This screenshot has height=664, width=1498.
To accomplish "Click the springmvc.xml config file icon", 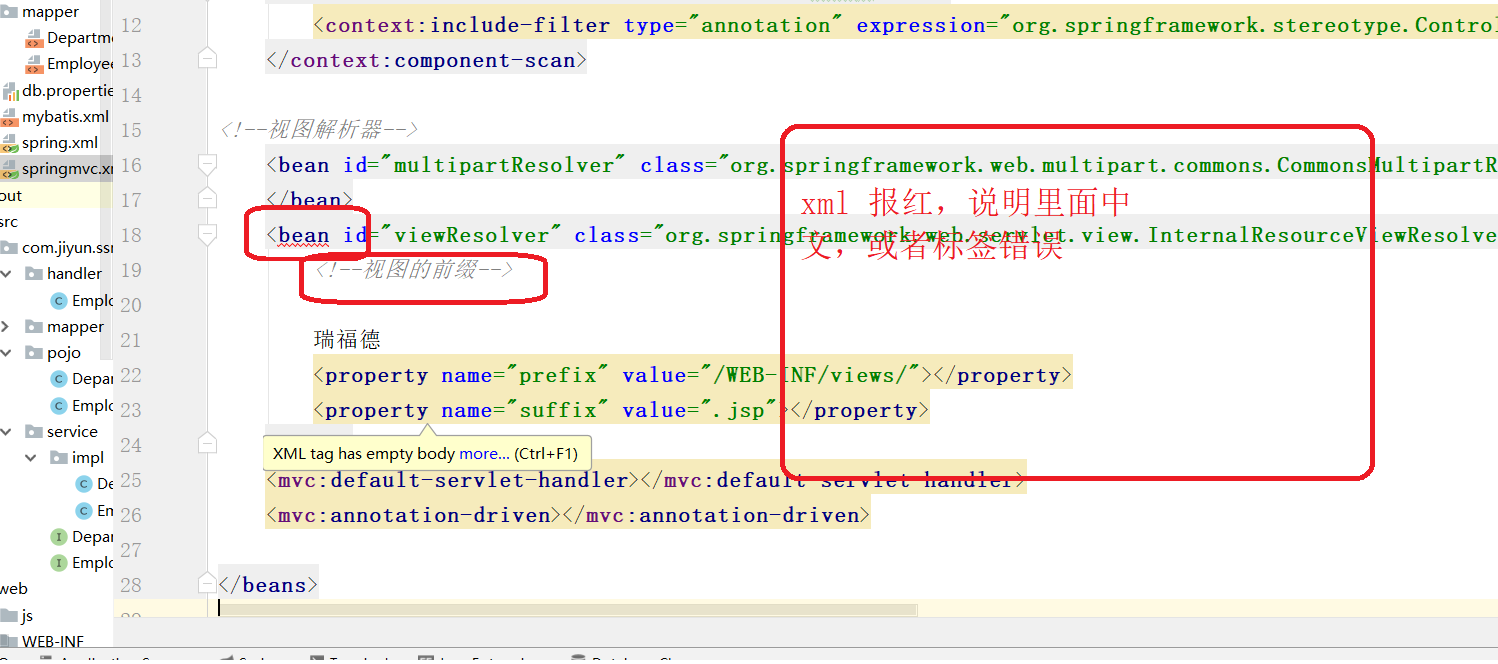I will tap(10, 169).
